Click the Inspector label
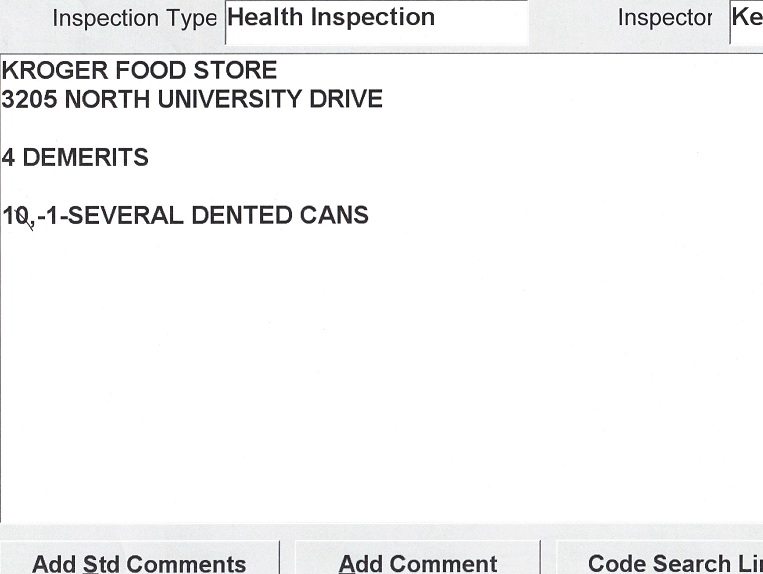763x574 pixels. 665,19
